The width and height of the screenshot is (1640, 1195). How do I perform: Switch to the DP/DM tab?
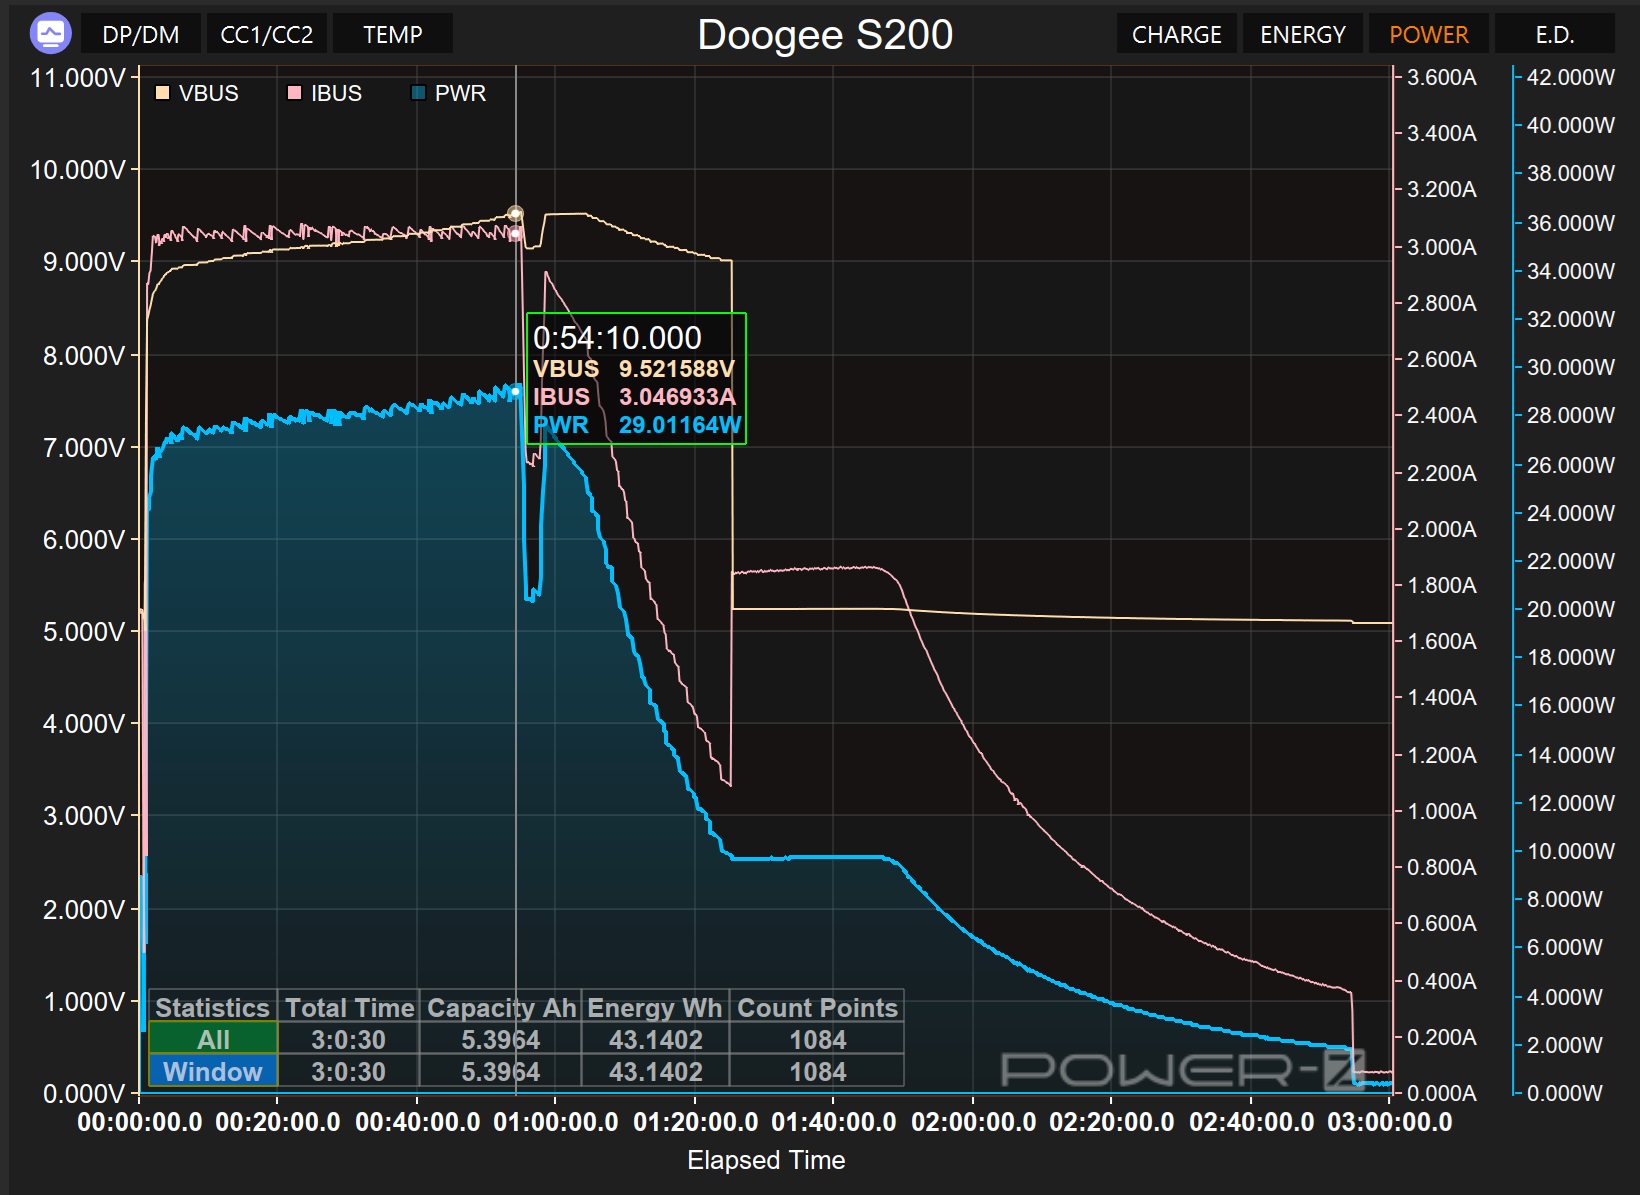point(141,34)
